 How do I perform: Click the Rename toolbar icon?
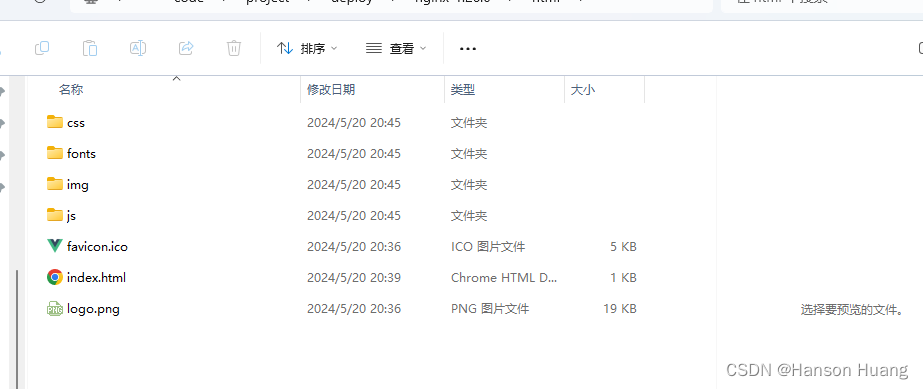pos(138,48)
